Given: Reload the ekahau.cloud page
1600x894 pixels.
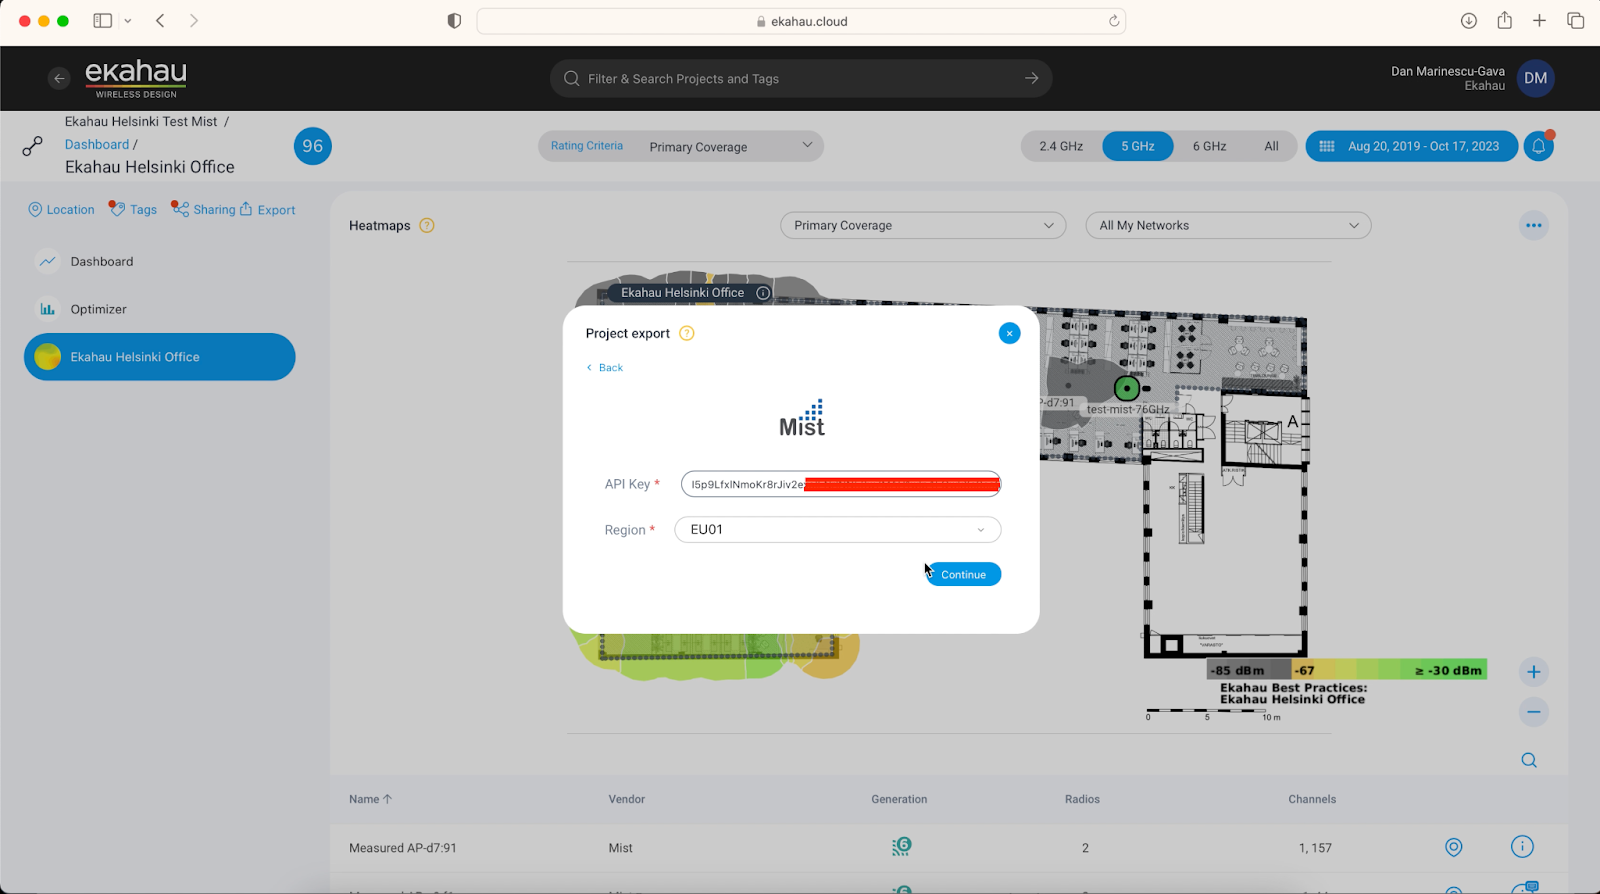Looking at the screenshot, I should [1113, 21].
